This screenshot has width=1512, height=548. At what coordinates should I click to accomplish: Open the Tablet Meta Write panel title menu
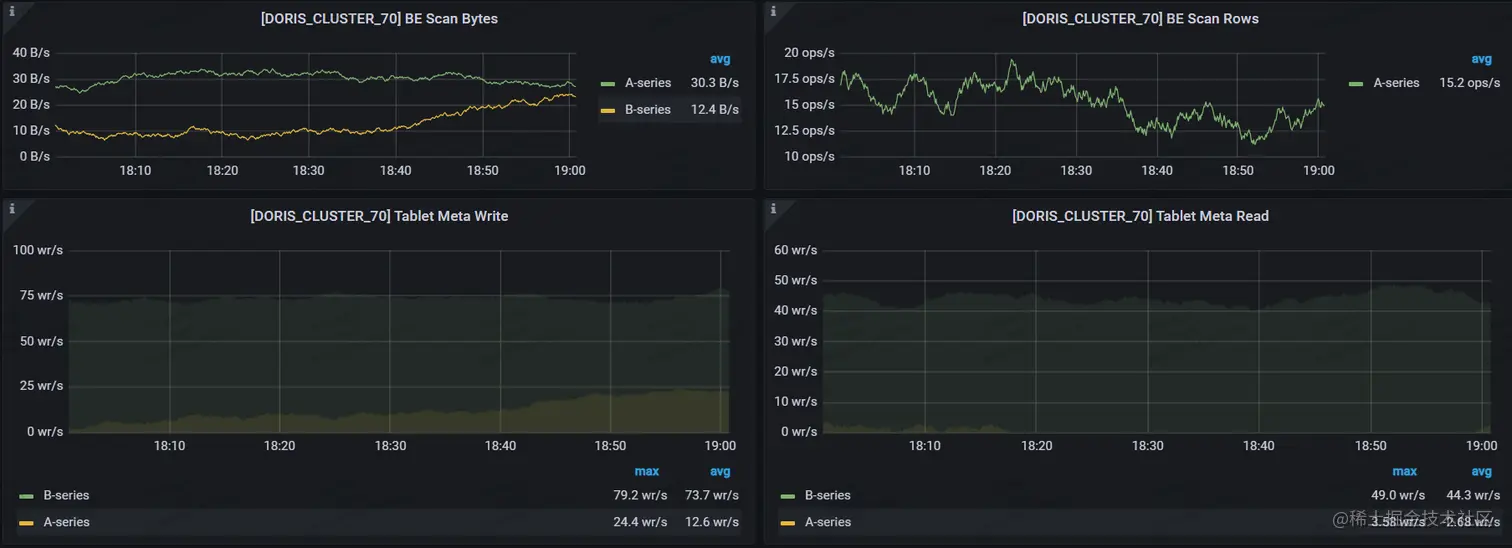pos(379,216)
